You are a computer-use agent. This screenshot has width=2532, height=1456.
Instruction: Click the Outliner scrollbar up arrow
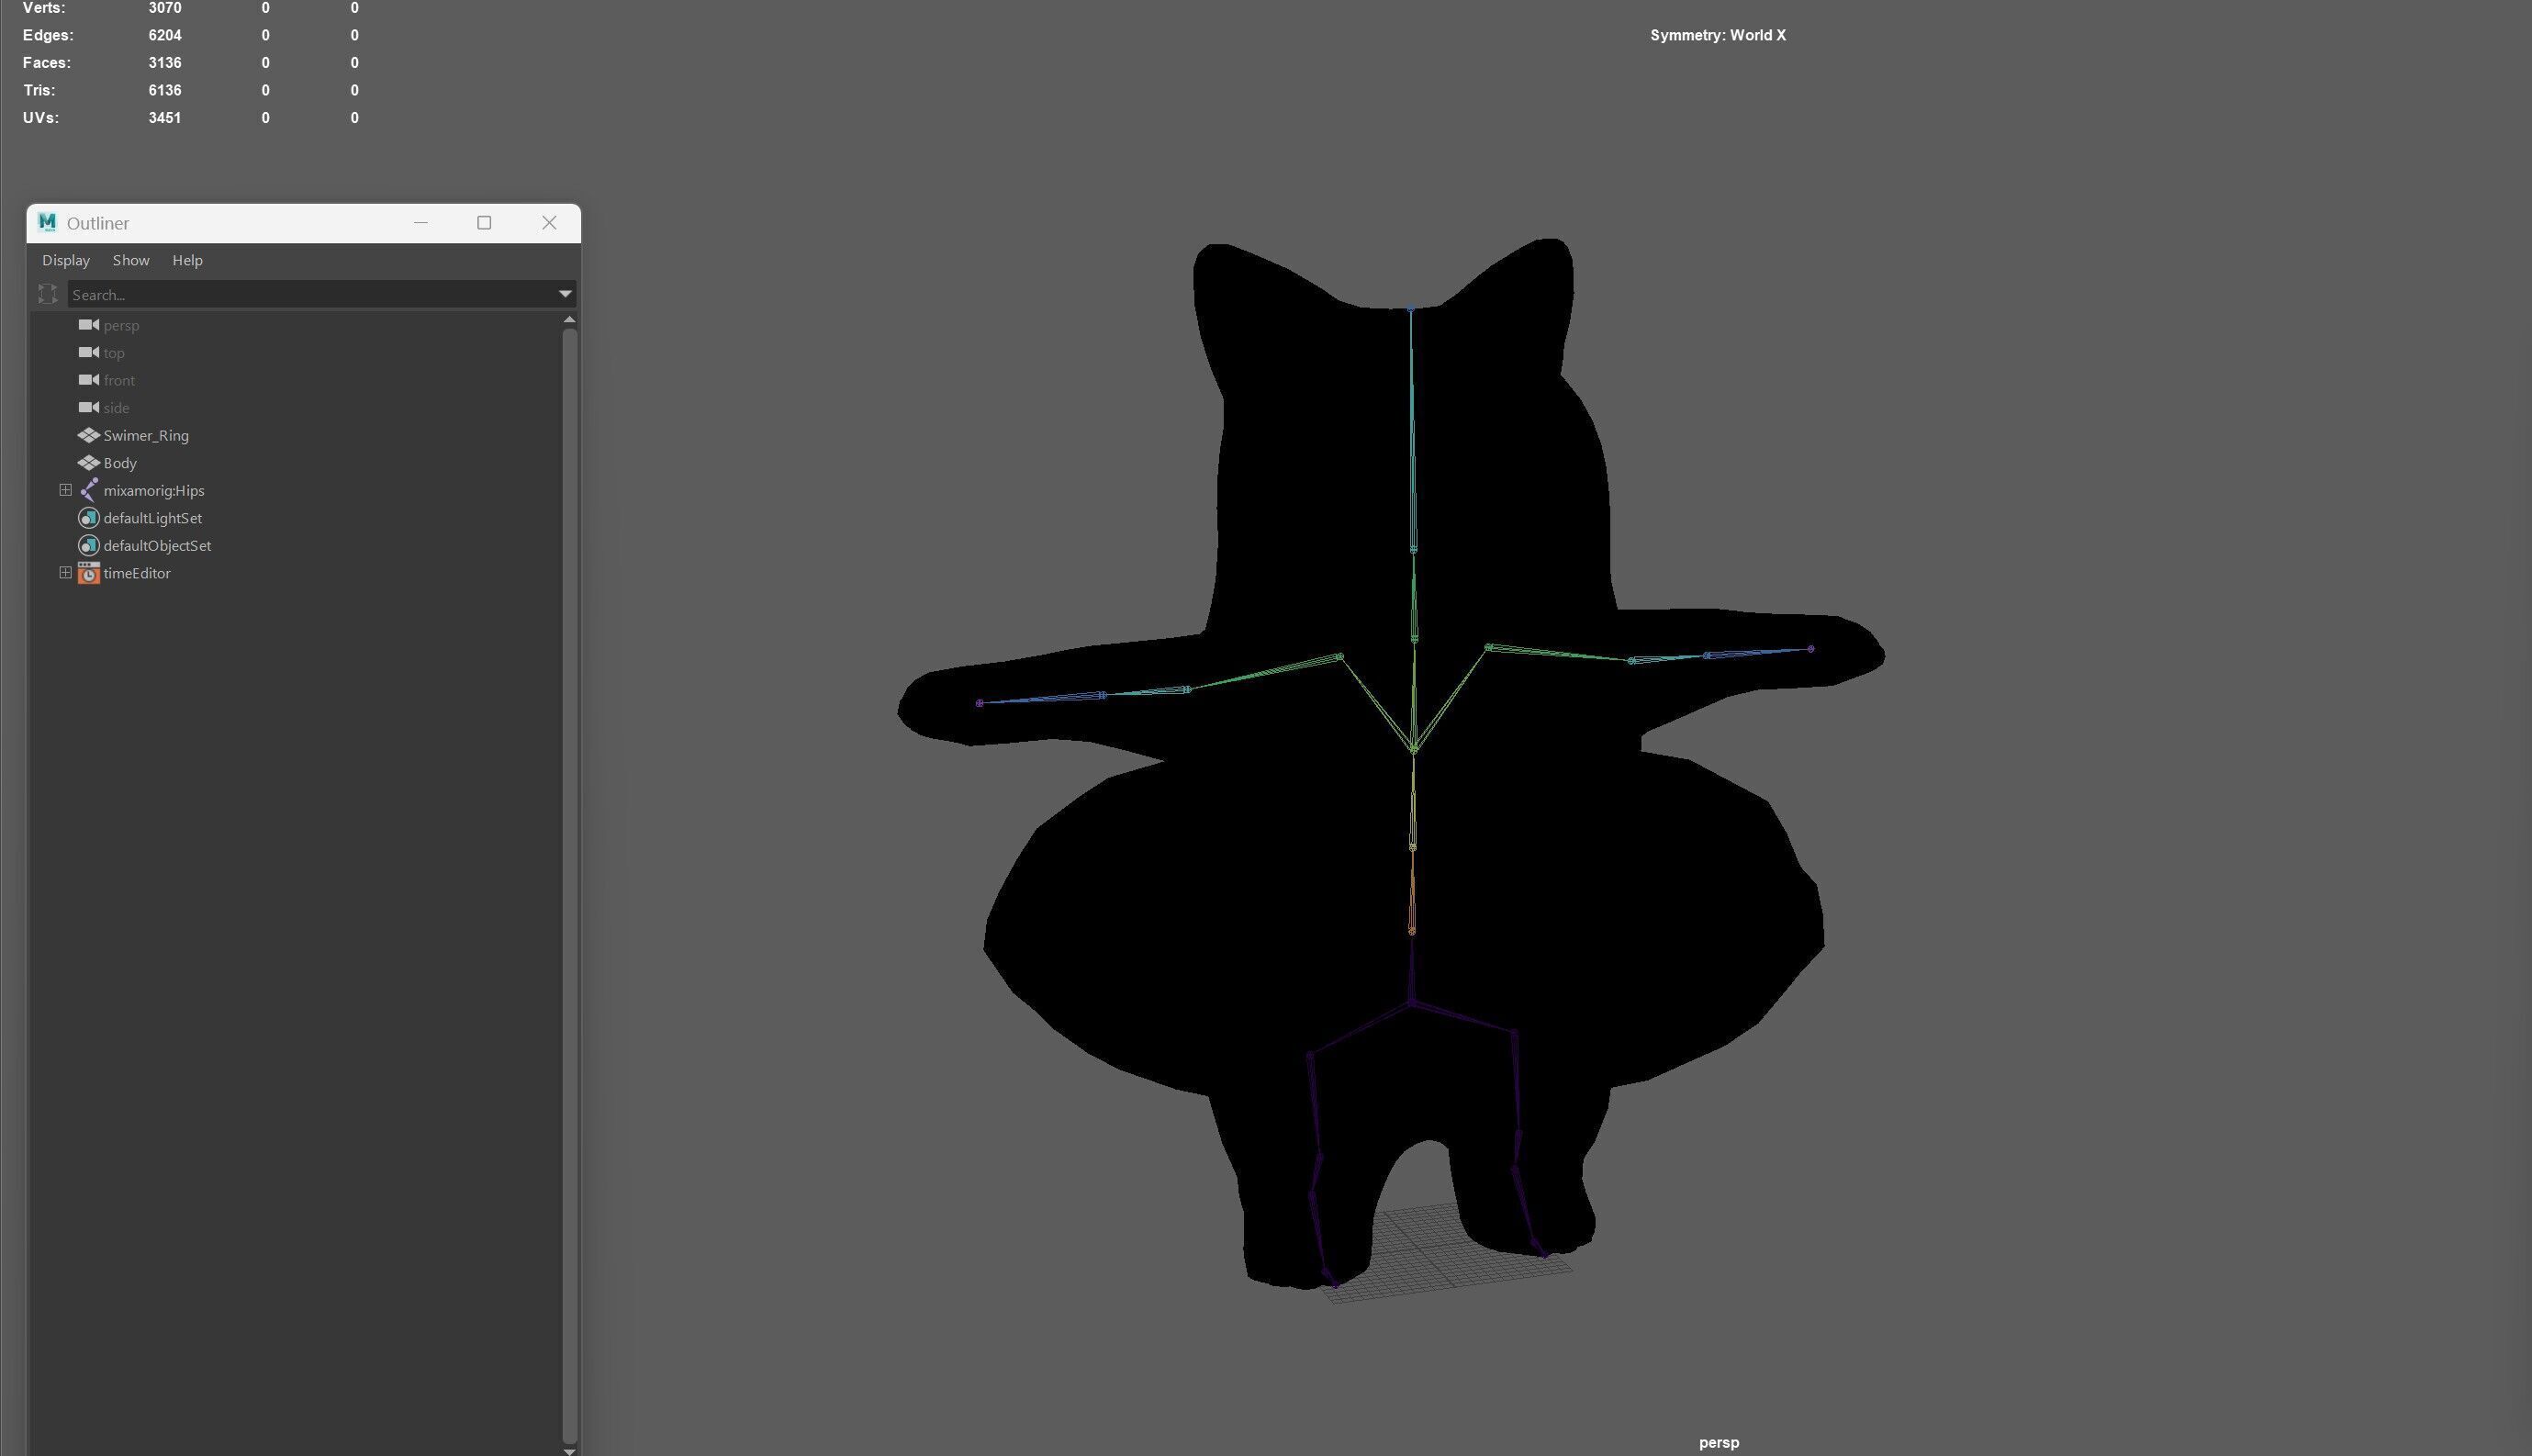[x=570, y=319]
